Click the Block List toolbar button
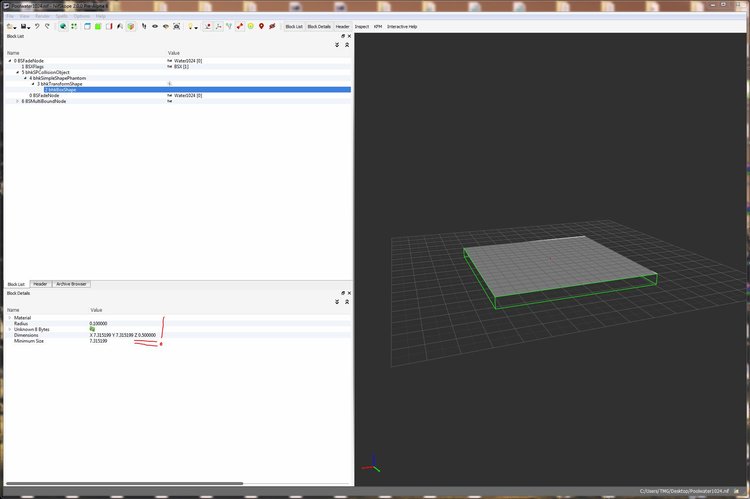The height and width of the screenshot is (499, 750). tap(294, 26)
